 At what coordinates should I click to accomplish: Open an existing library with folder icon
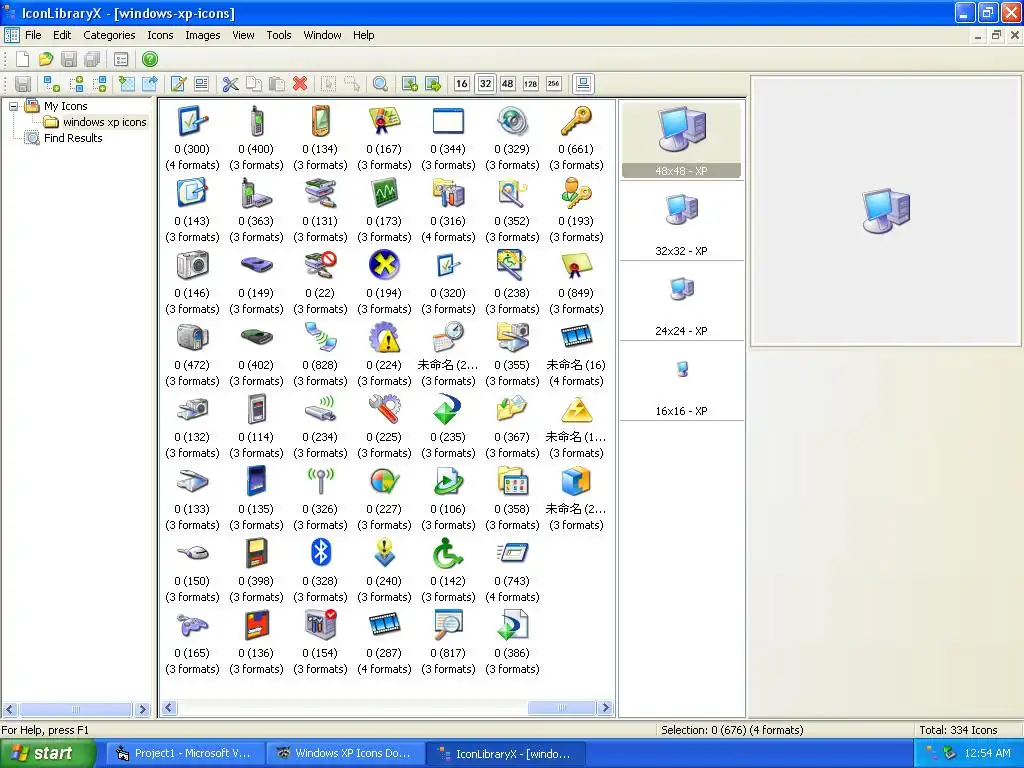[x=46, y=59]
